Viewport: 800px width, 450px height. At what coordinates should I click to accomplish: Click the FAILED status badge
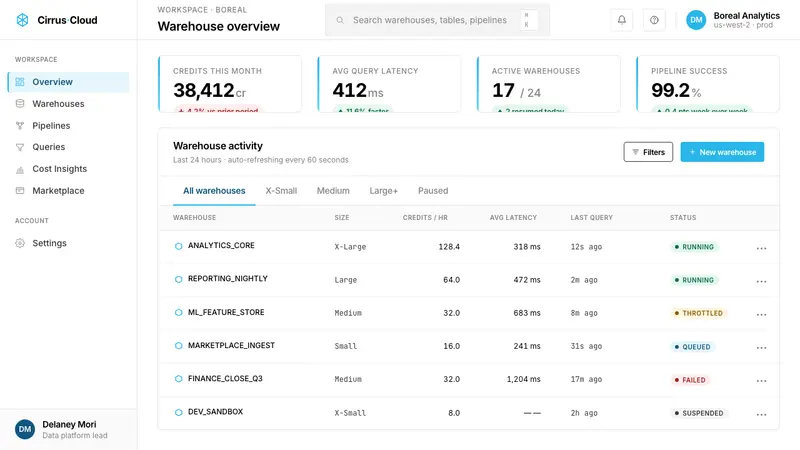(690, 380)
